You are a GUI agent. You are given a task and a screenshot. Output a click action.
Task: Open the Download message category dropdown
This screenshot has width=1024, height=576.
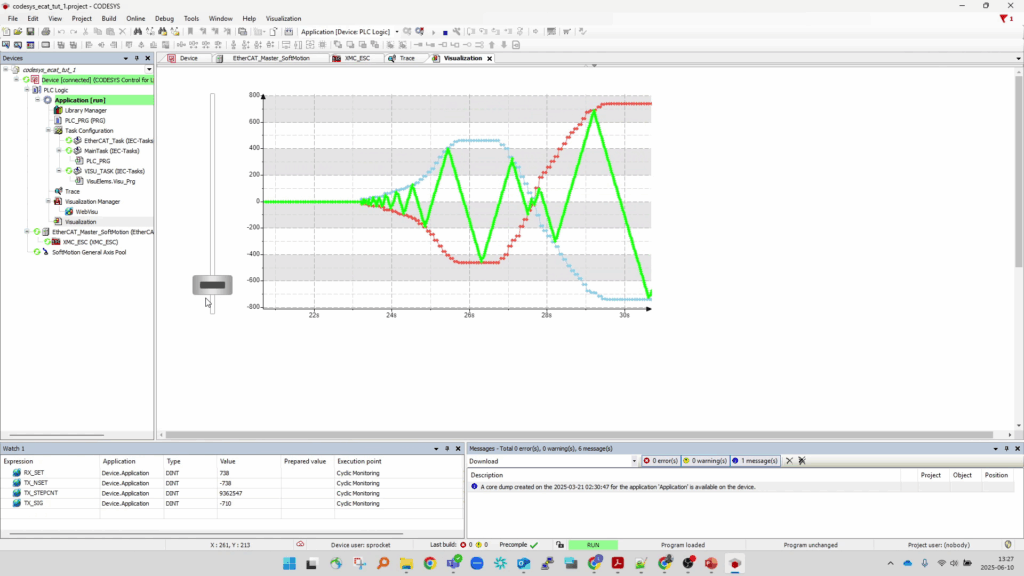click(633, 461)
